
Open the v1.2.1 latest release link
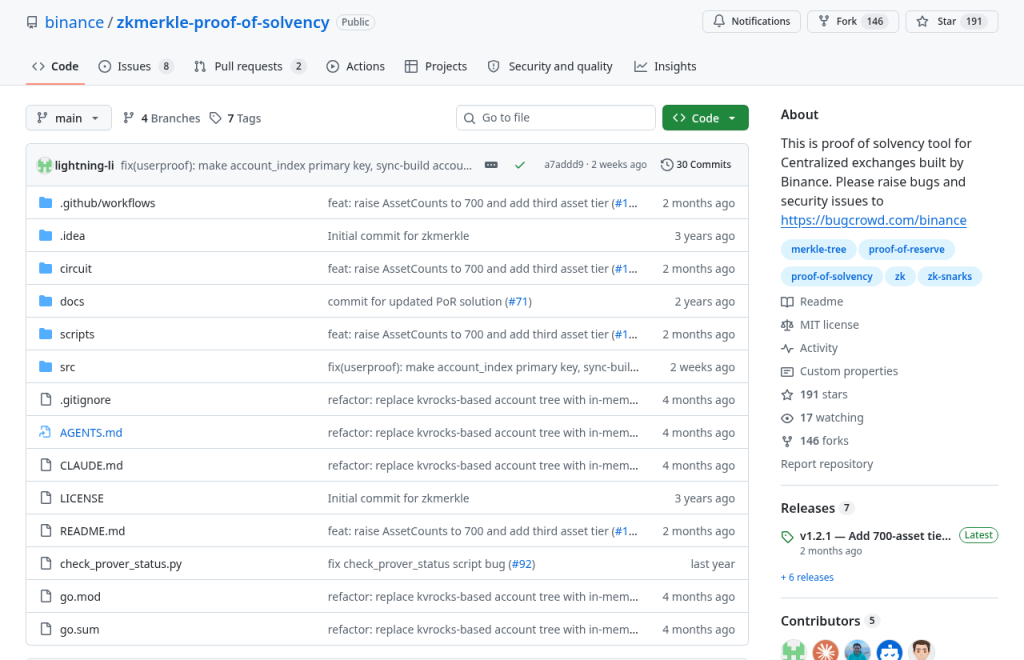pos(875,536)
